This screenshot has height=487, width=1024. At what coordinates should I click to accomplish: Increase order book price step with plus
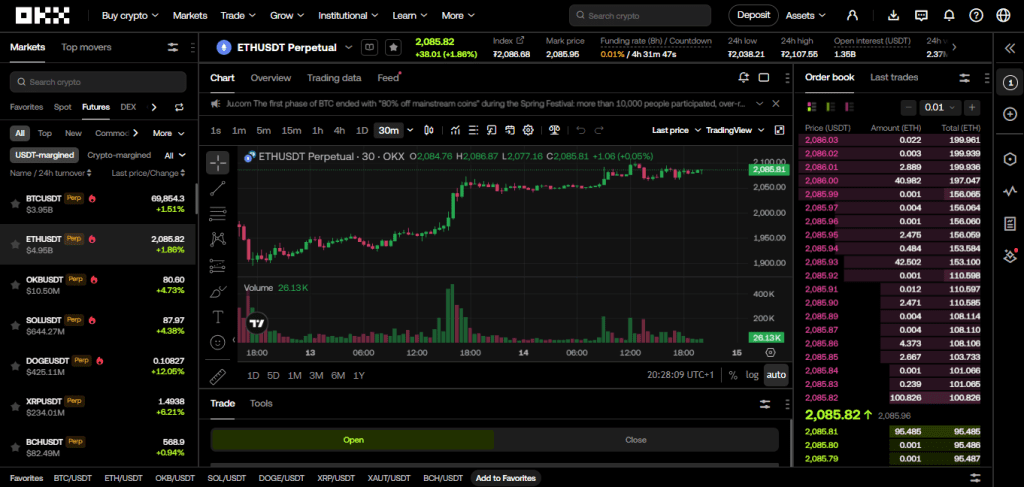point(972,107)
